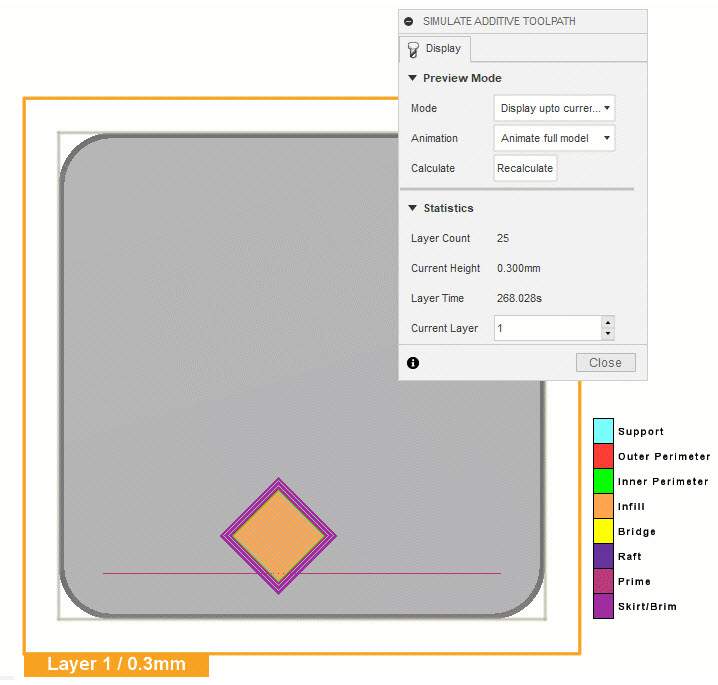Click the red Outer Perimeter swatch
Viewport: 718px width, 685px height.
[x=603, y=456]
